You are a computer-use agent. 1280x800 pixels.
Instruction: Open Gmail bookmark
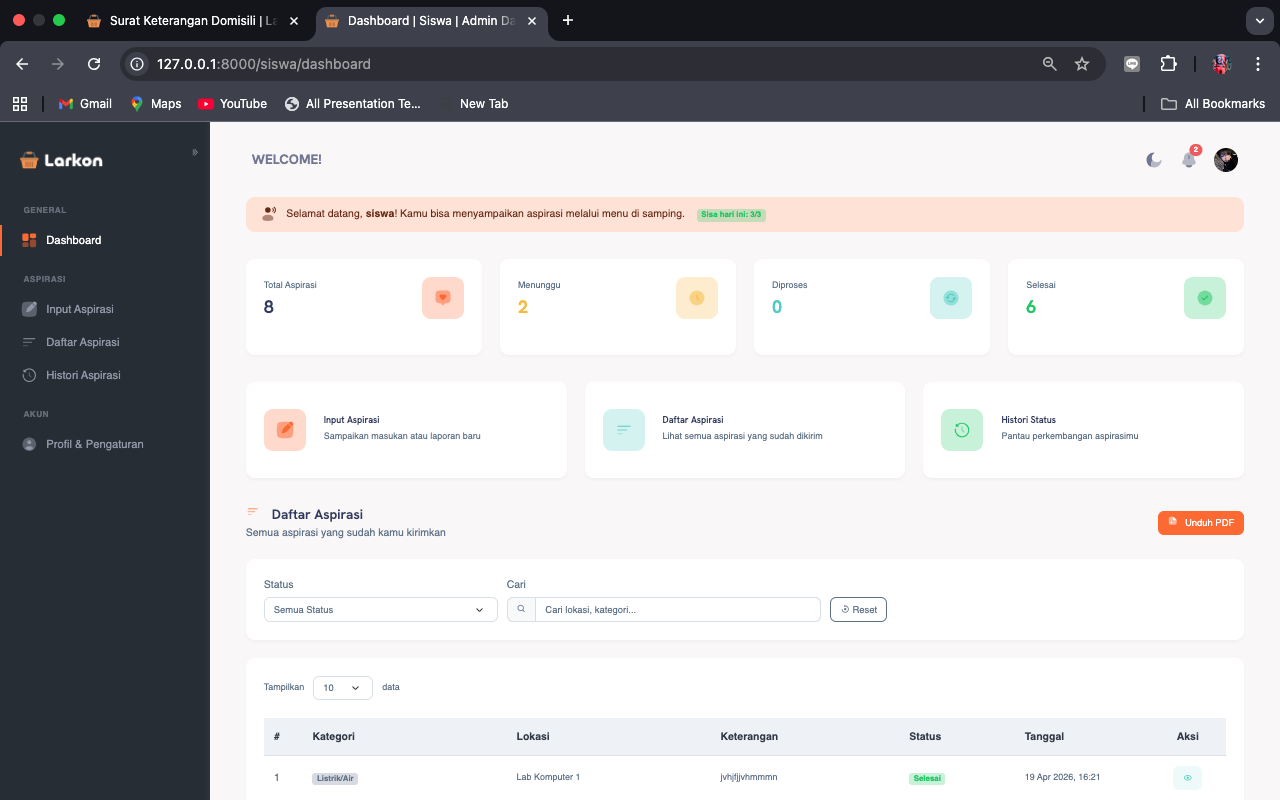tap(85, 104)
